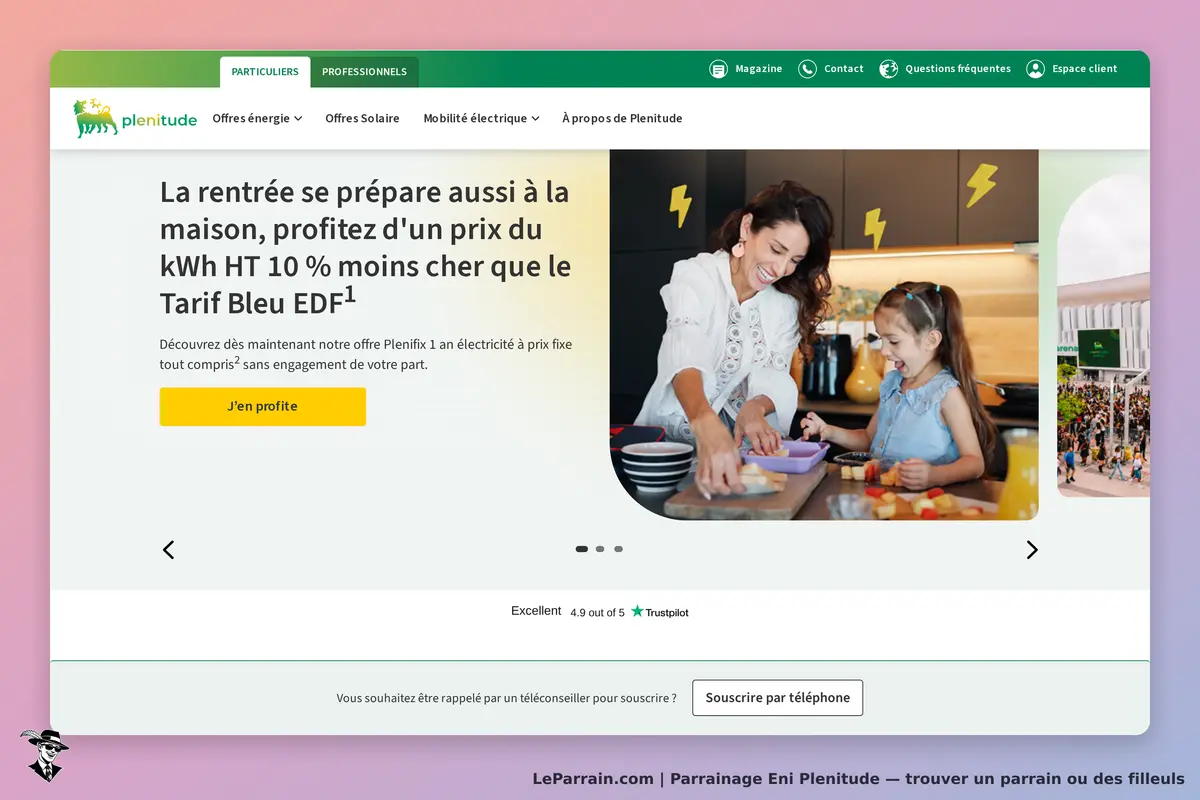Click the Questions fréquentes globe icon
Screen dimensions: 1200x800
pos(888,69)
